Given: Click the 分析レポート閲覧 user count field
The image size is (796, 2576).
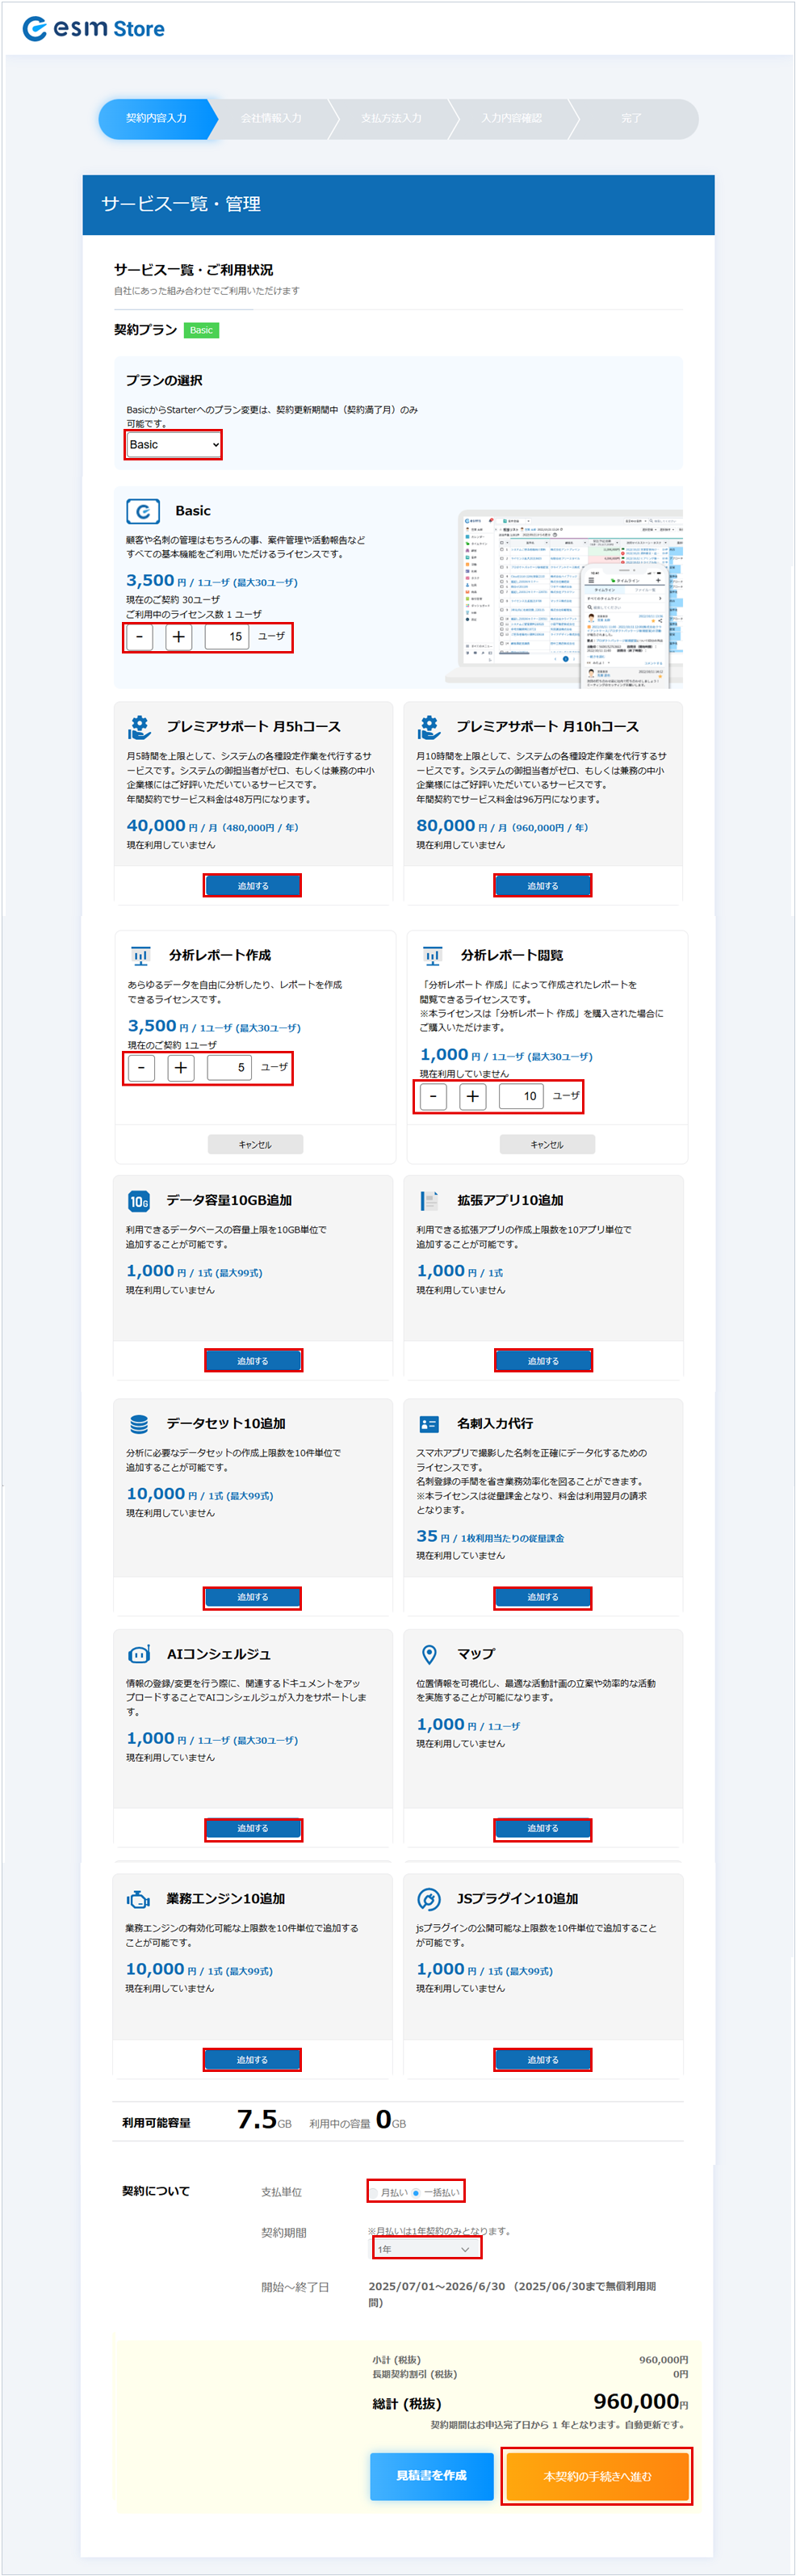Looking at the screenshot, I should (521, 1097).
